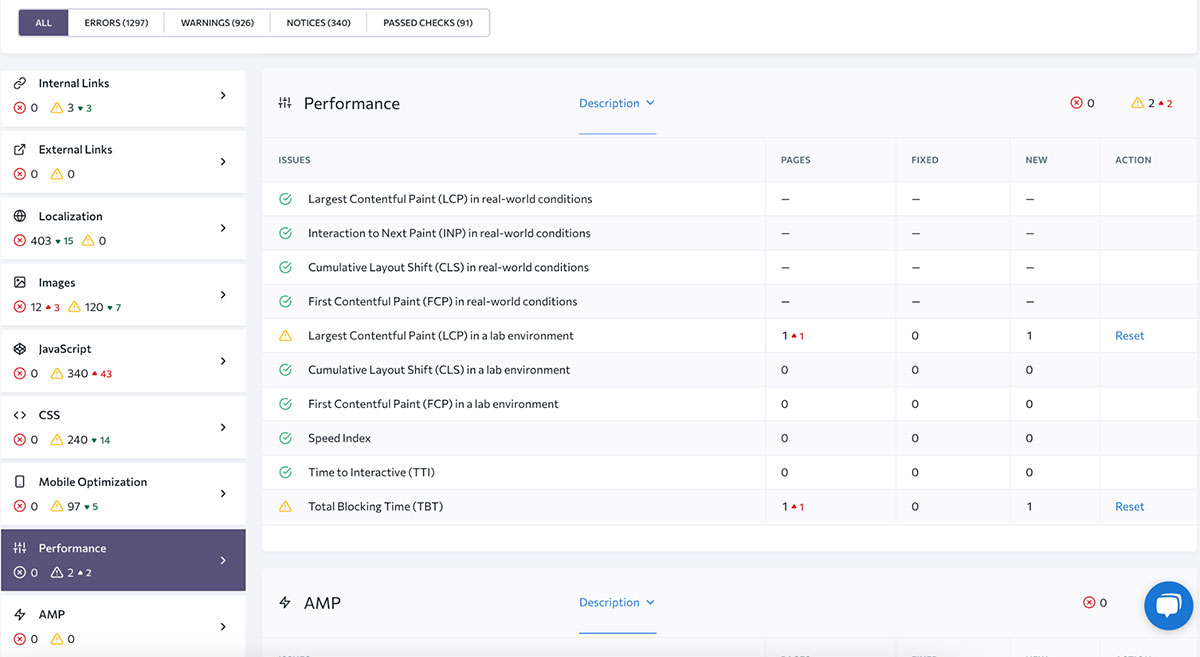Click the External Links icon in sidebar
The image size is (1200, 657).
[20, 149]
